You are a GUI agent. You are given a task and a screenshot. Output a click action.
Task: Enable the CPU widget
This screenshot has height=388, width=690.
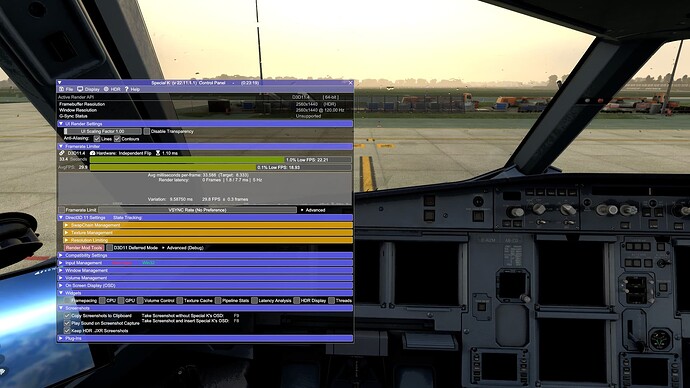[102, 301]
